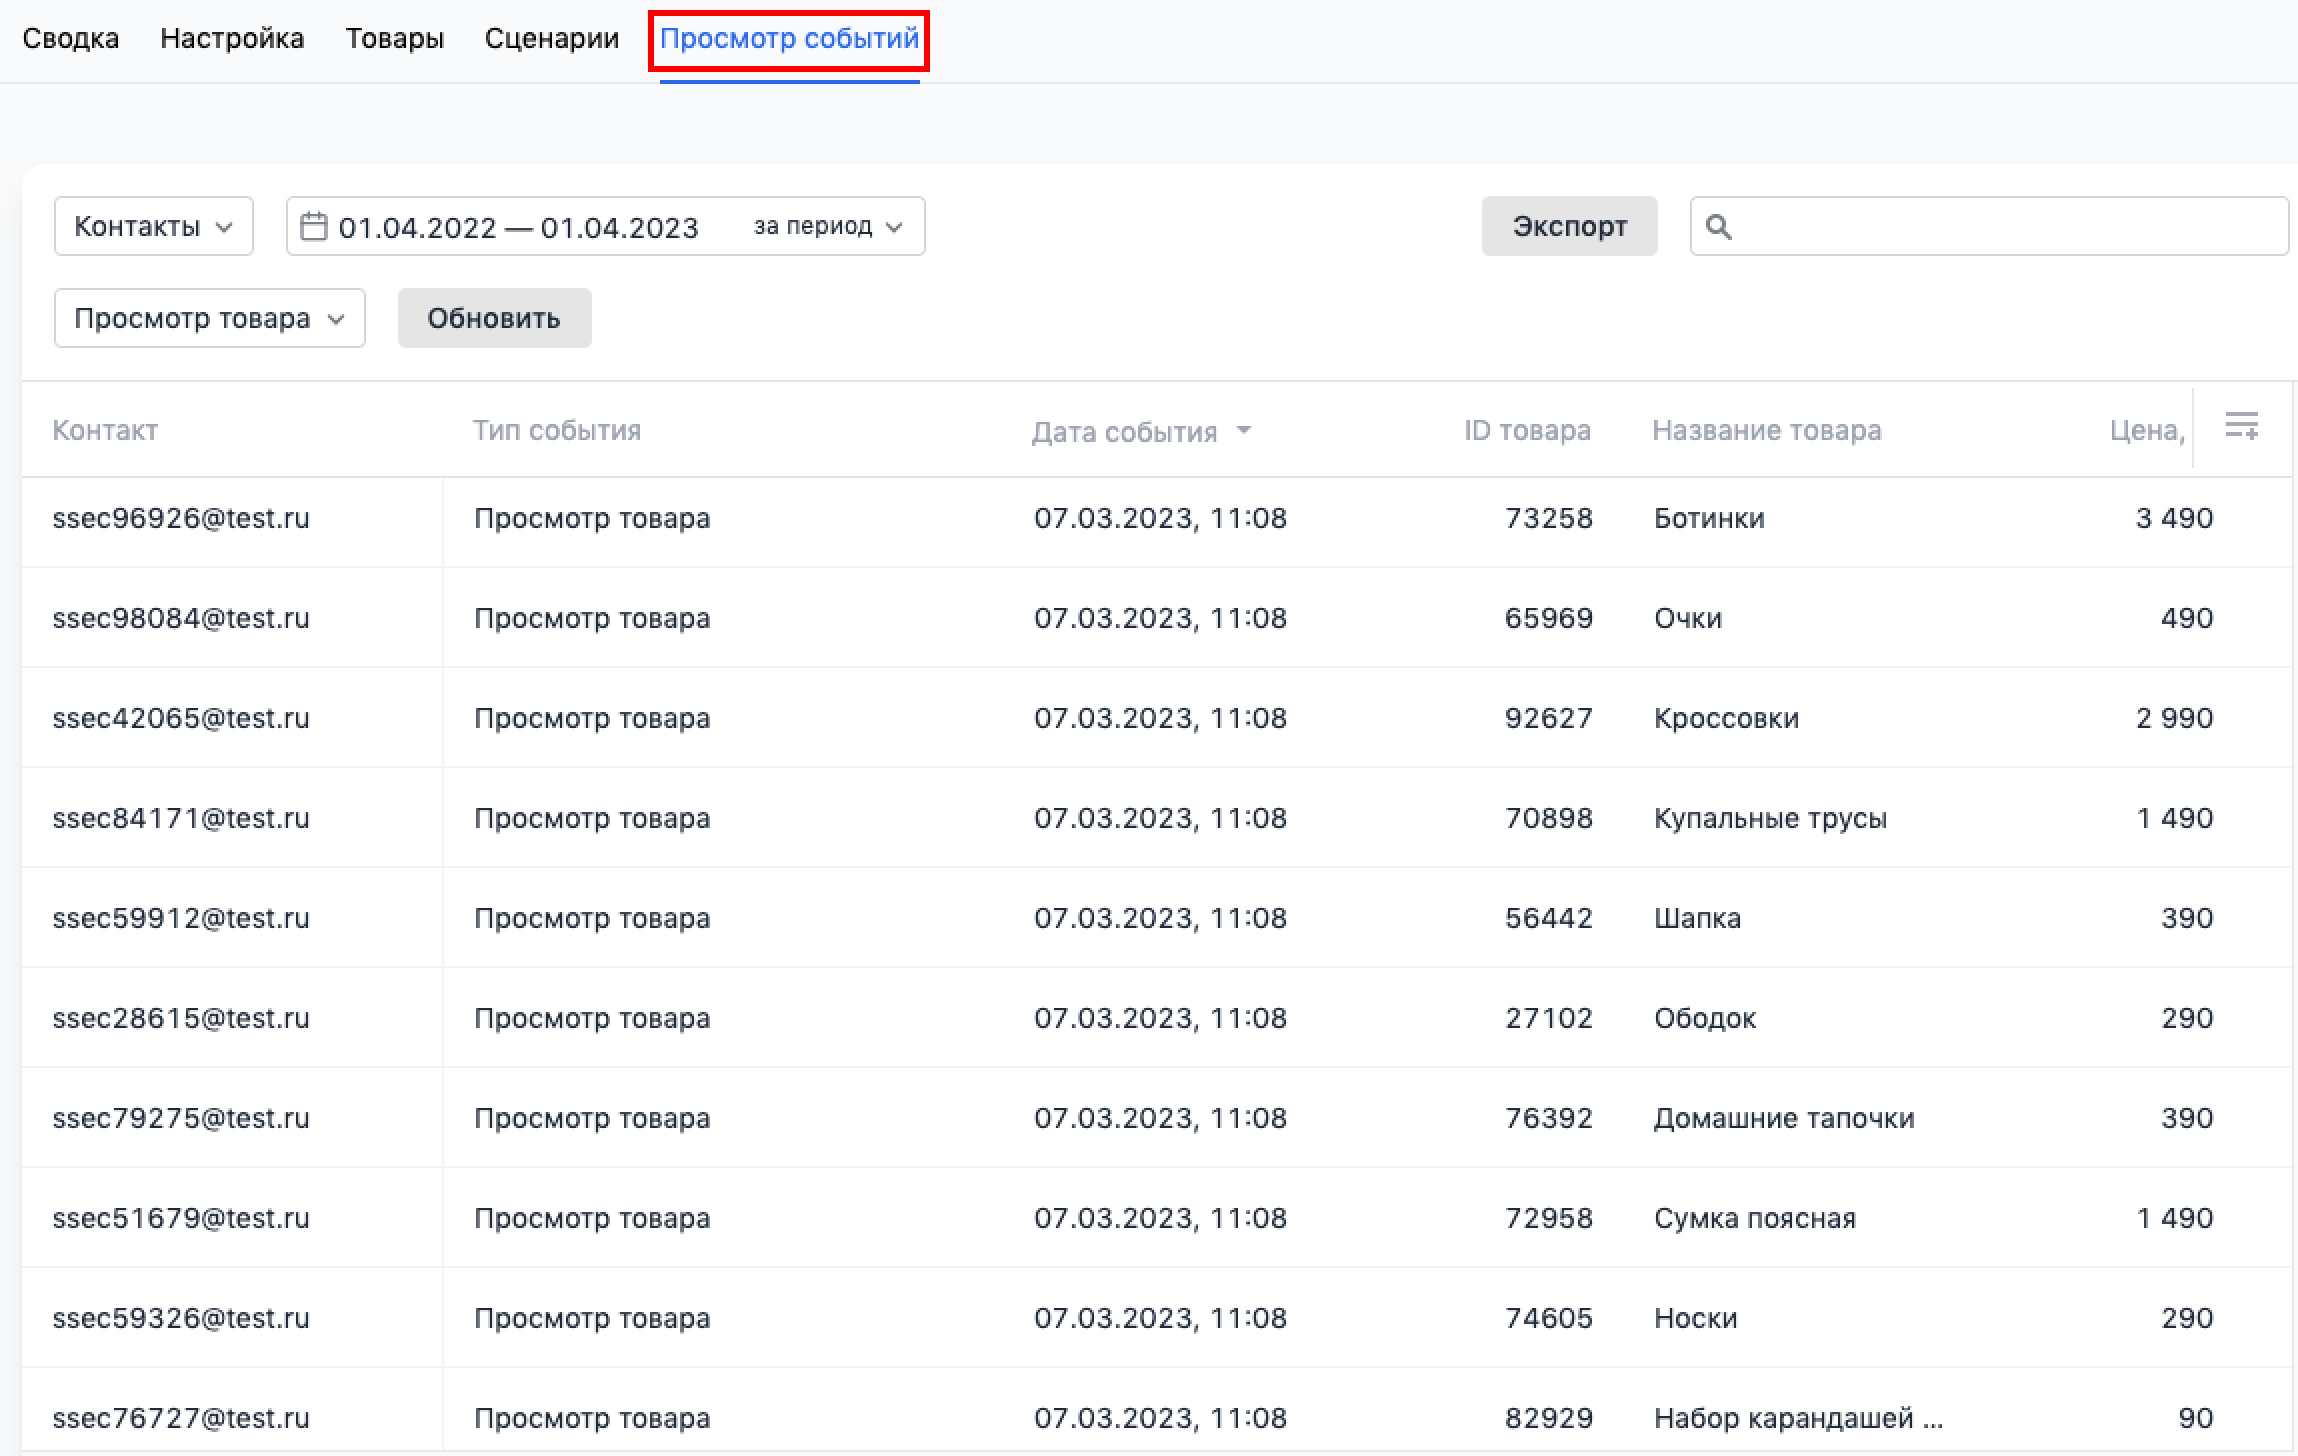Click the date range 01.04.2022 — 01.04.2023
2298x1456 pixels.
pyautogui.click(x=518, y=228)
